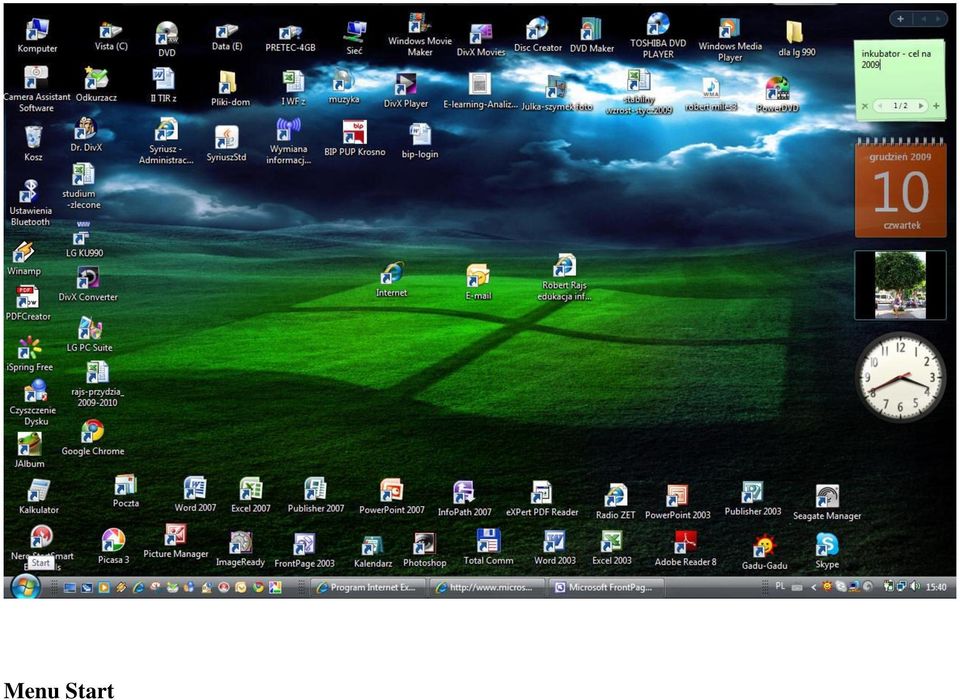
Task: Click the 15:40 taskbar clock
Action: point(936,587)
